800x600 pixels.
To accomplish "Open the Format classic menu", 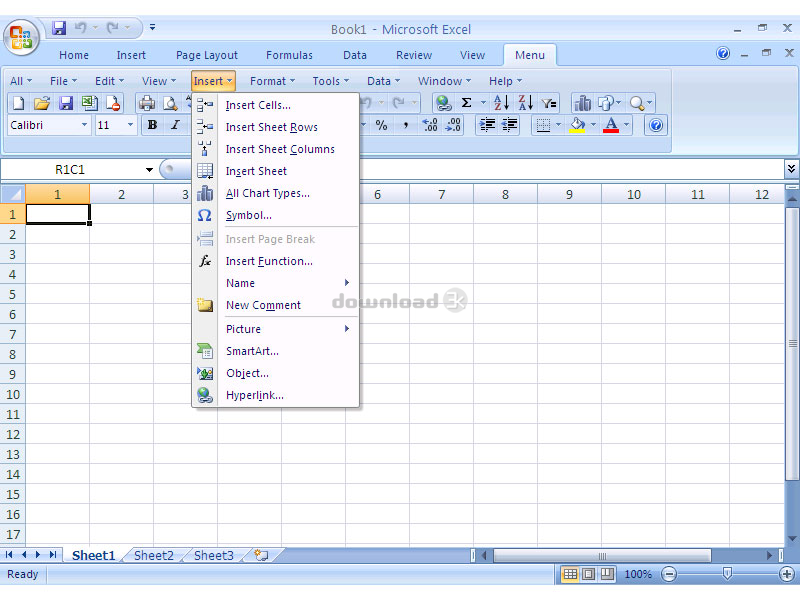I will [272, 81].
